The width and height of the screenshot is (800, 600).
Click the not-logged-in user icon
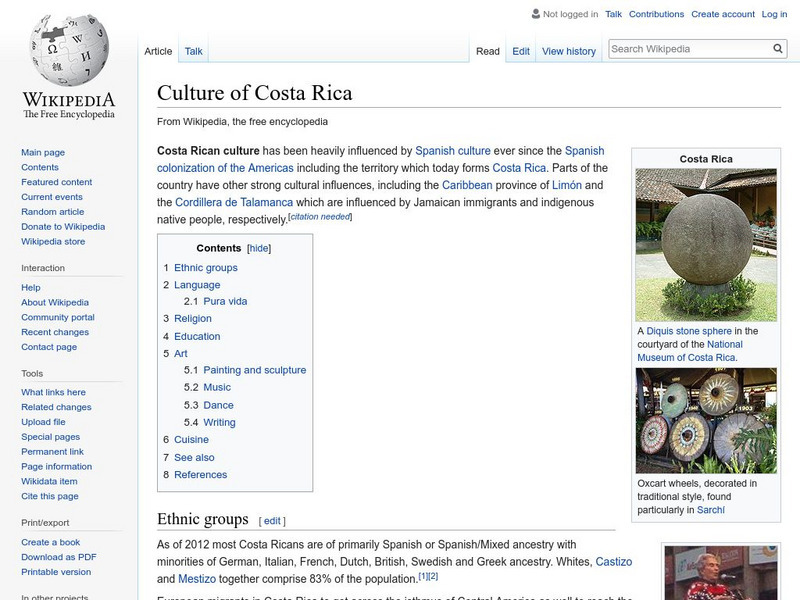[535, 14]
